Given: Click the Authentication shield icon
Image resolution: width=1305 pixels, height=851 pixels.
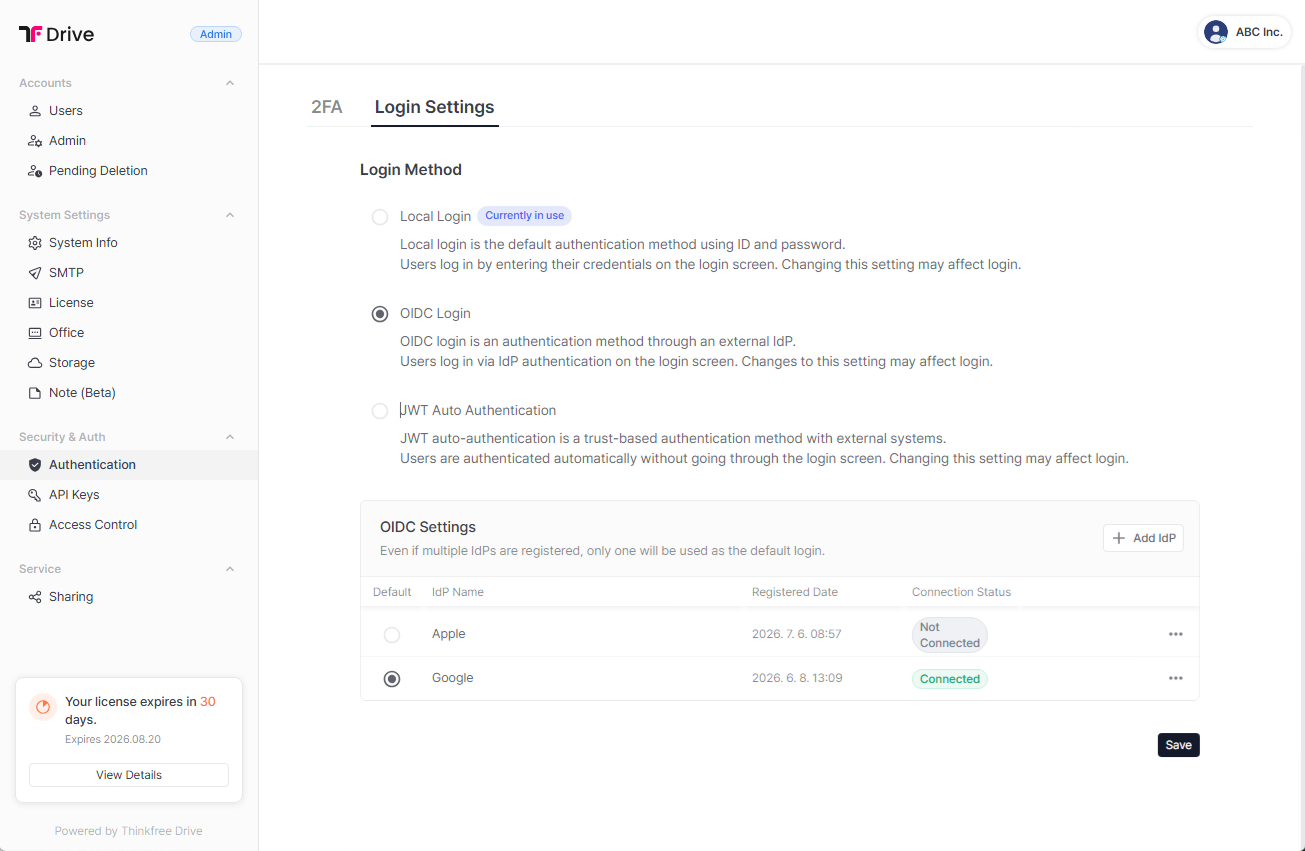Looking at the screenshot, I should click(35, 465).
